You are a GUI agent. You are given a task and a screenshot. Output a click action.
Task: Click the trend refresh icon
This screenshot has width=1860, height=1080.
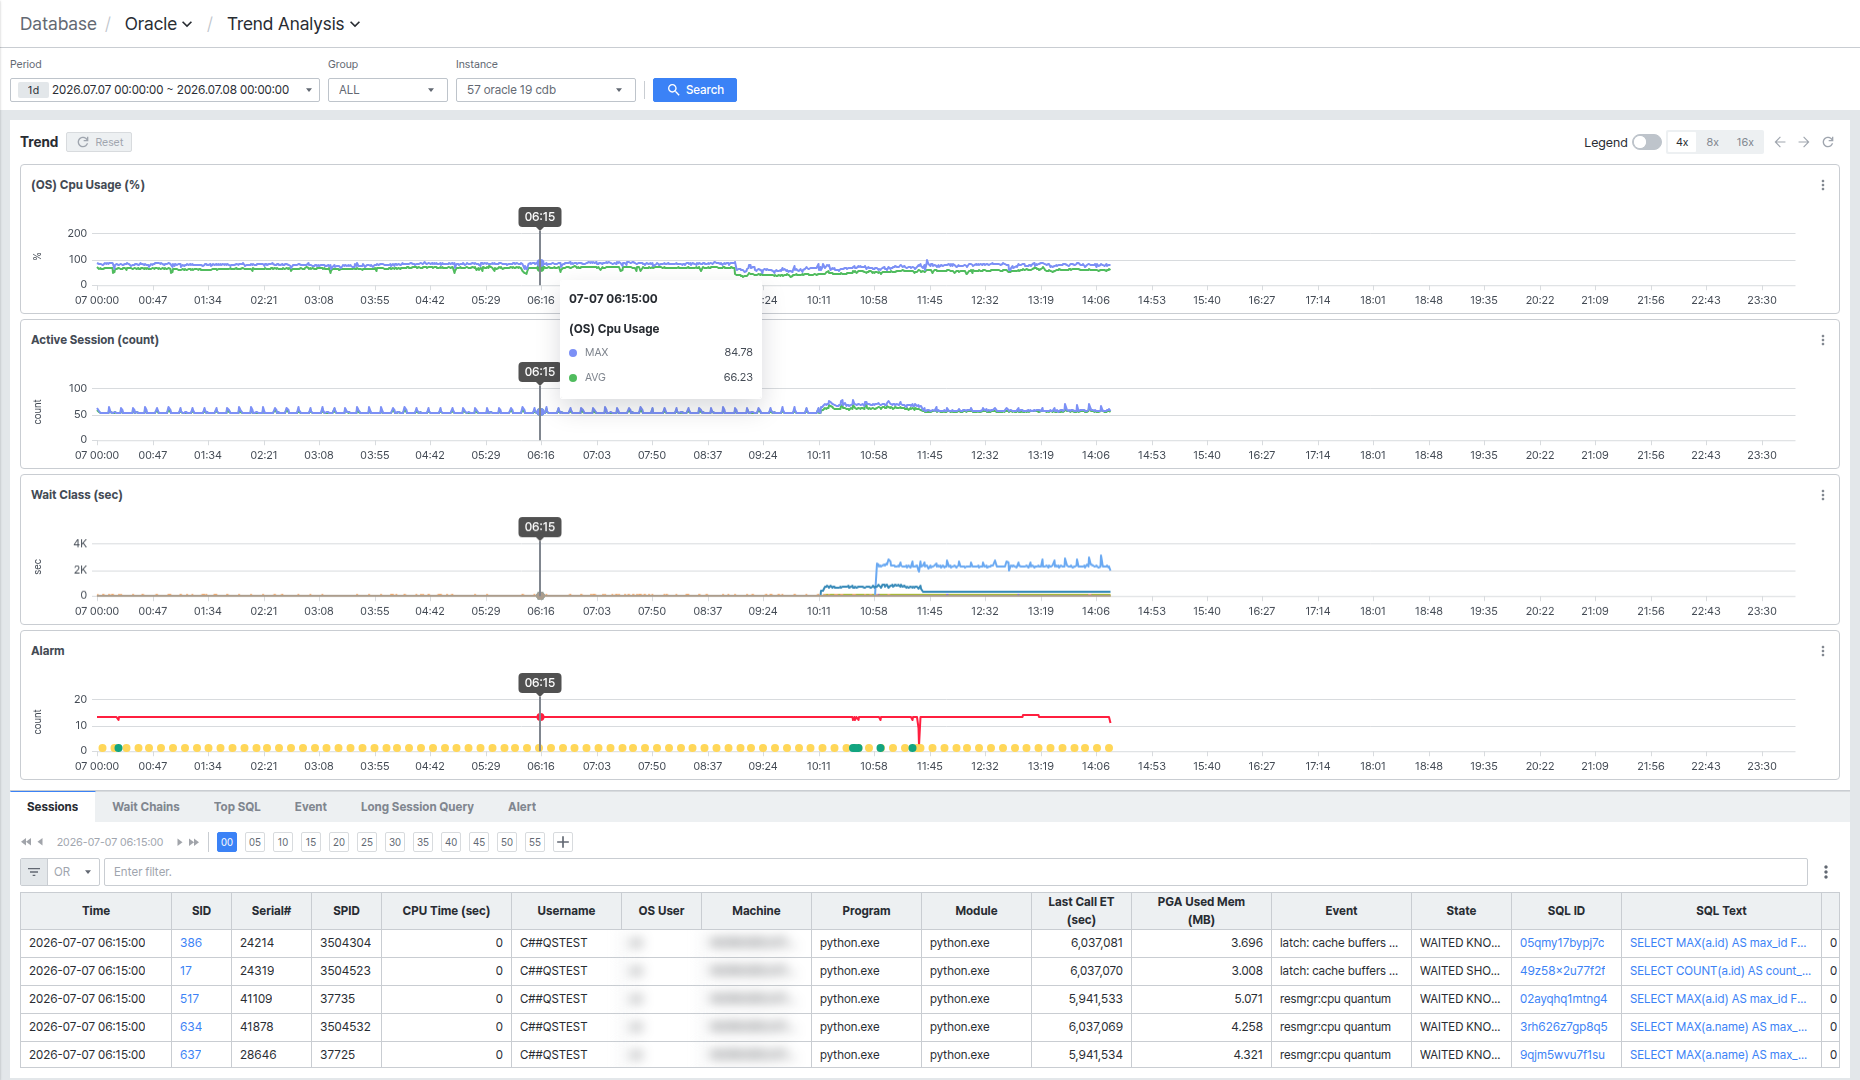(x=1828, y=142)
